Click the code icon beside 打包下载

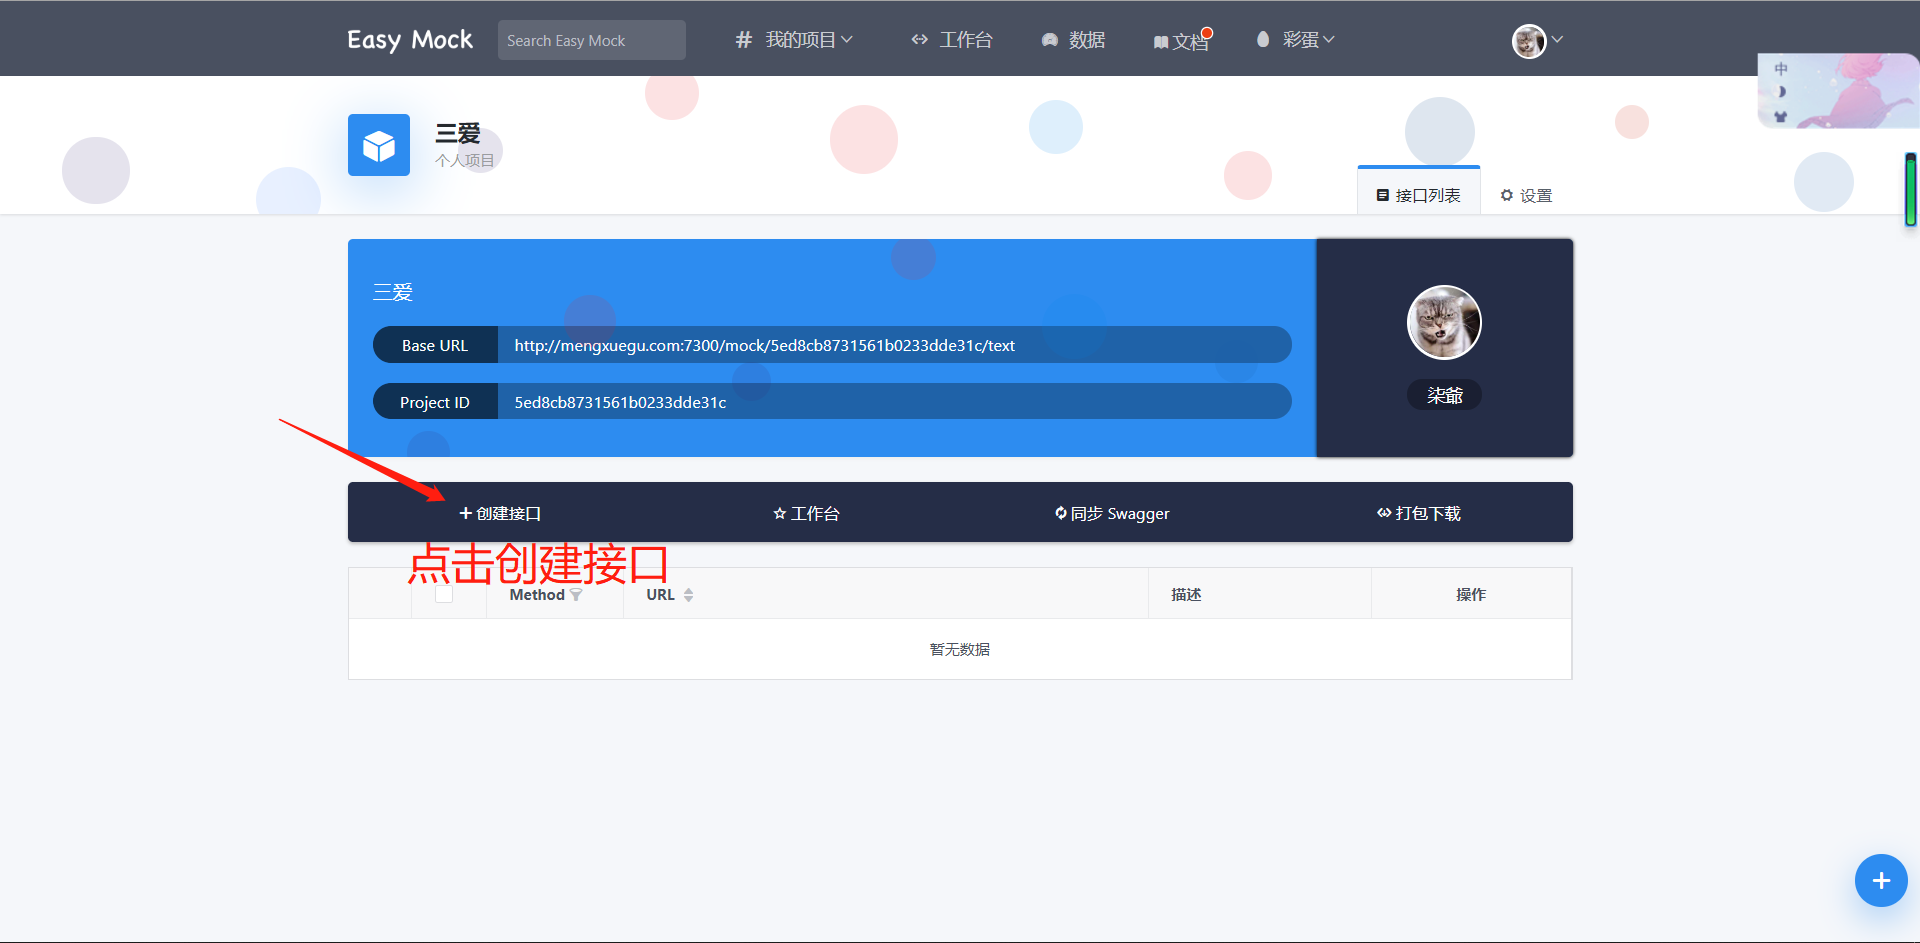[x=1384, y=513]
